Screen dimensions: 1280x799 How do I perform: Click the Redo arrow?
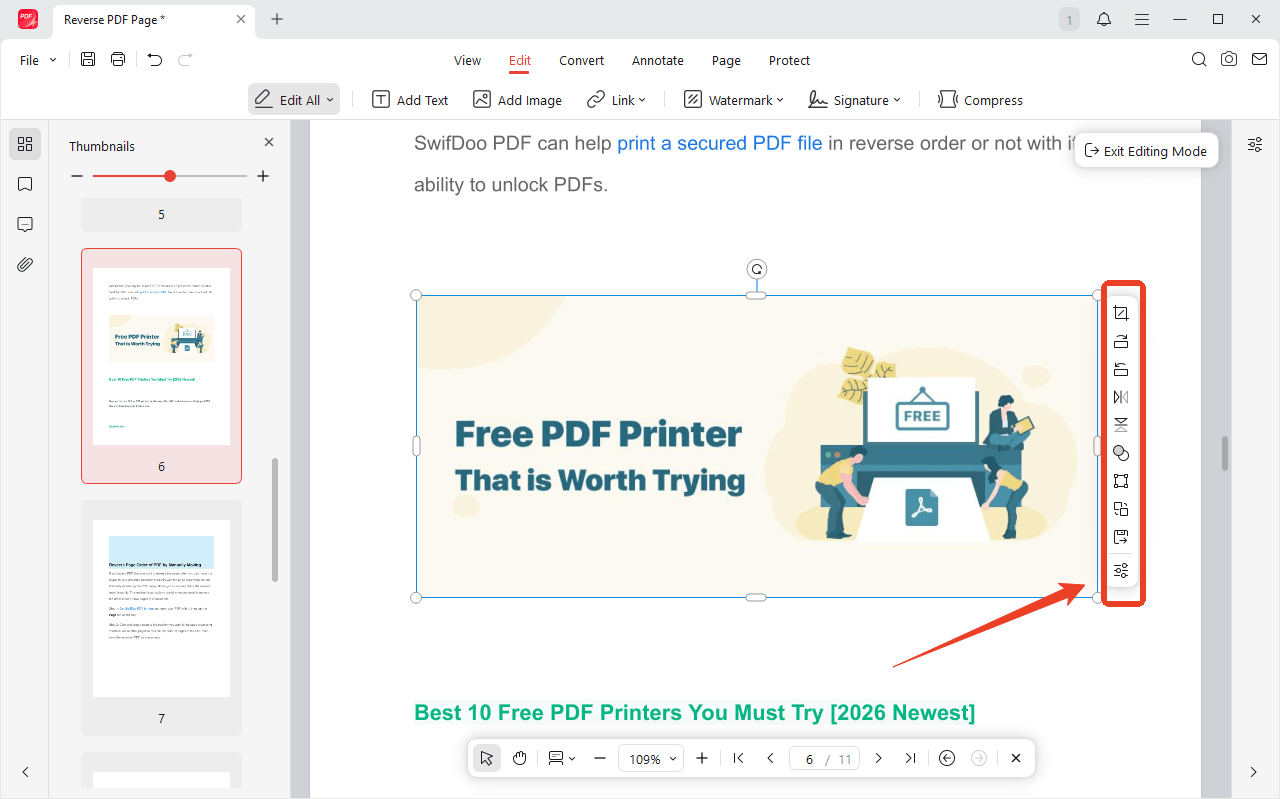pos(185,60)
